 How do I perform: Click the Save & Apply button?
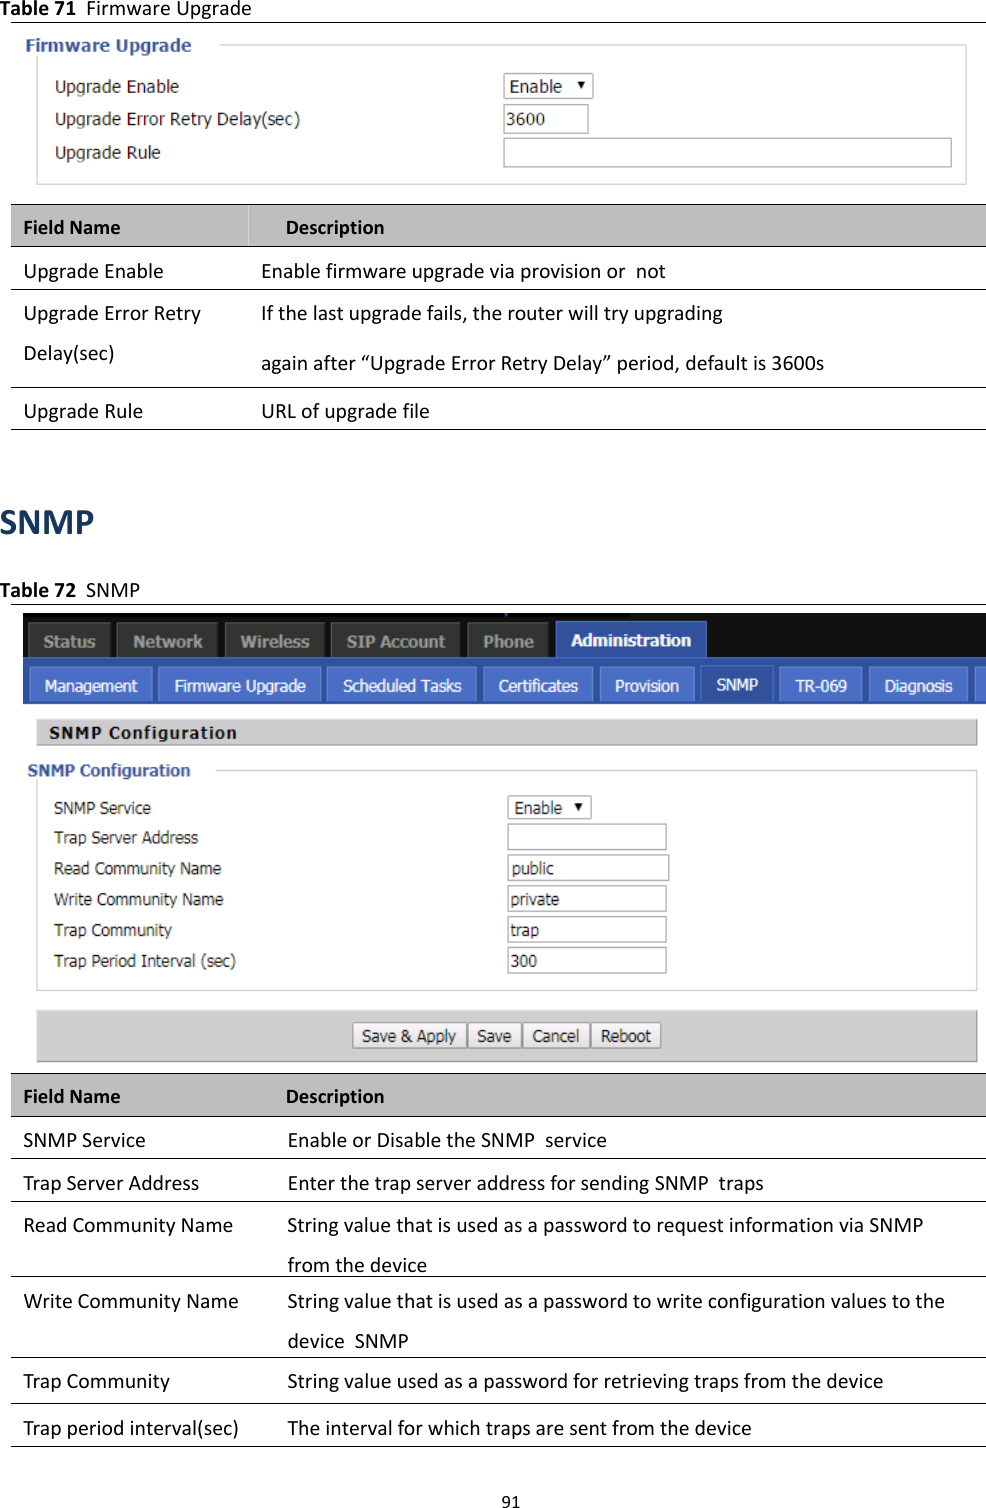point(408,1035)
